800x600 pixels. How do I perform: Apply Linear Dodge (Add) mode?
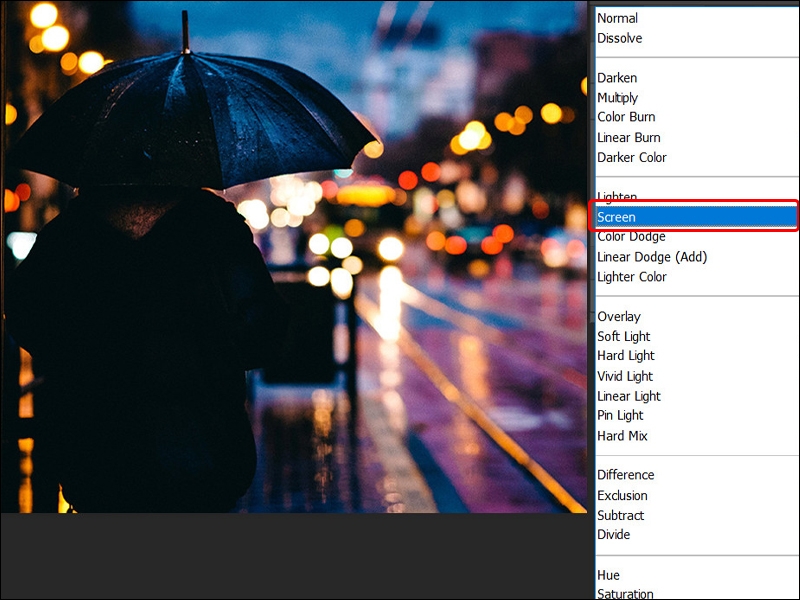(x=639, y=256)
